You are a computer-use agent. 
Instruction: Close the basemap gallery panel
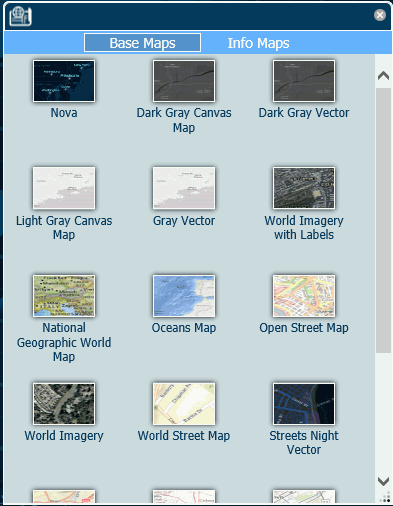[380, 15]
